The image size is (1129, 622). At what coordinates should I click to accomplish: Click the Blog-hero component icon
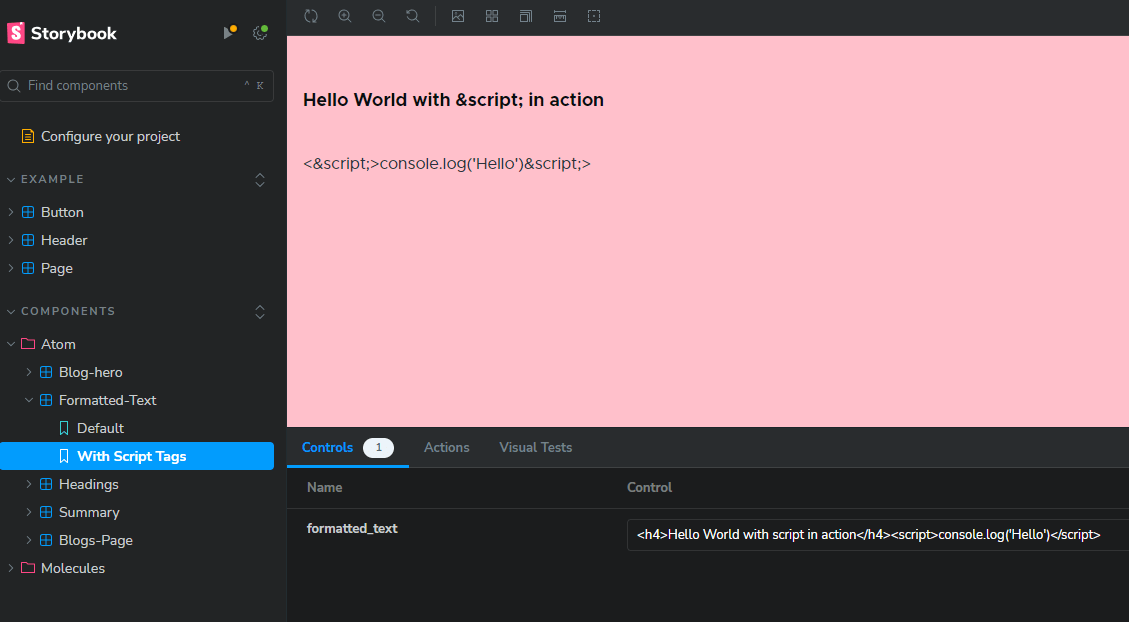(46, 372)
